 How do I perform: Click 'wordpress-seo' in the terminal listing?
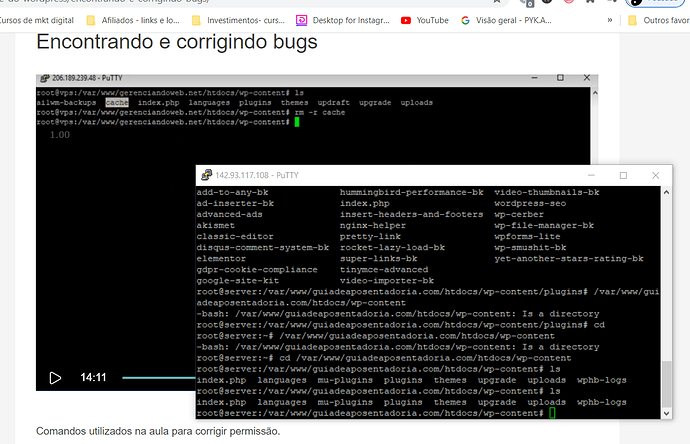coord(530,203)
